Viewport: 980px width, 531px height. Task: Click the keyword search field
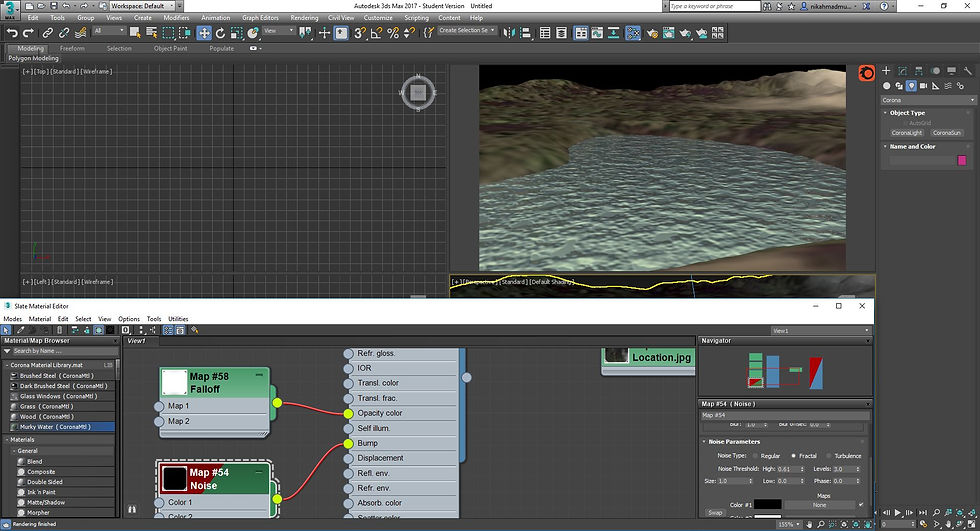[714, 6]
